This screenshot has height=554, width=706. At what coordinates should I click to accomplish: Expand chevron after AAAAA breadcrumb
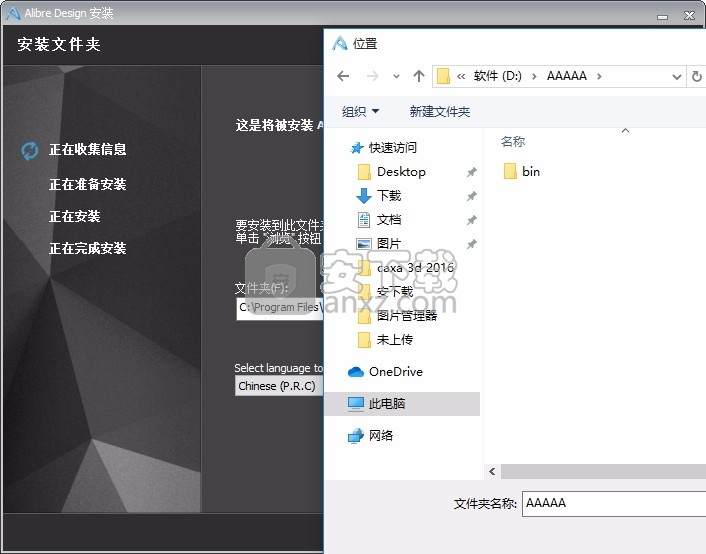(599, 77)
